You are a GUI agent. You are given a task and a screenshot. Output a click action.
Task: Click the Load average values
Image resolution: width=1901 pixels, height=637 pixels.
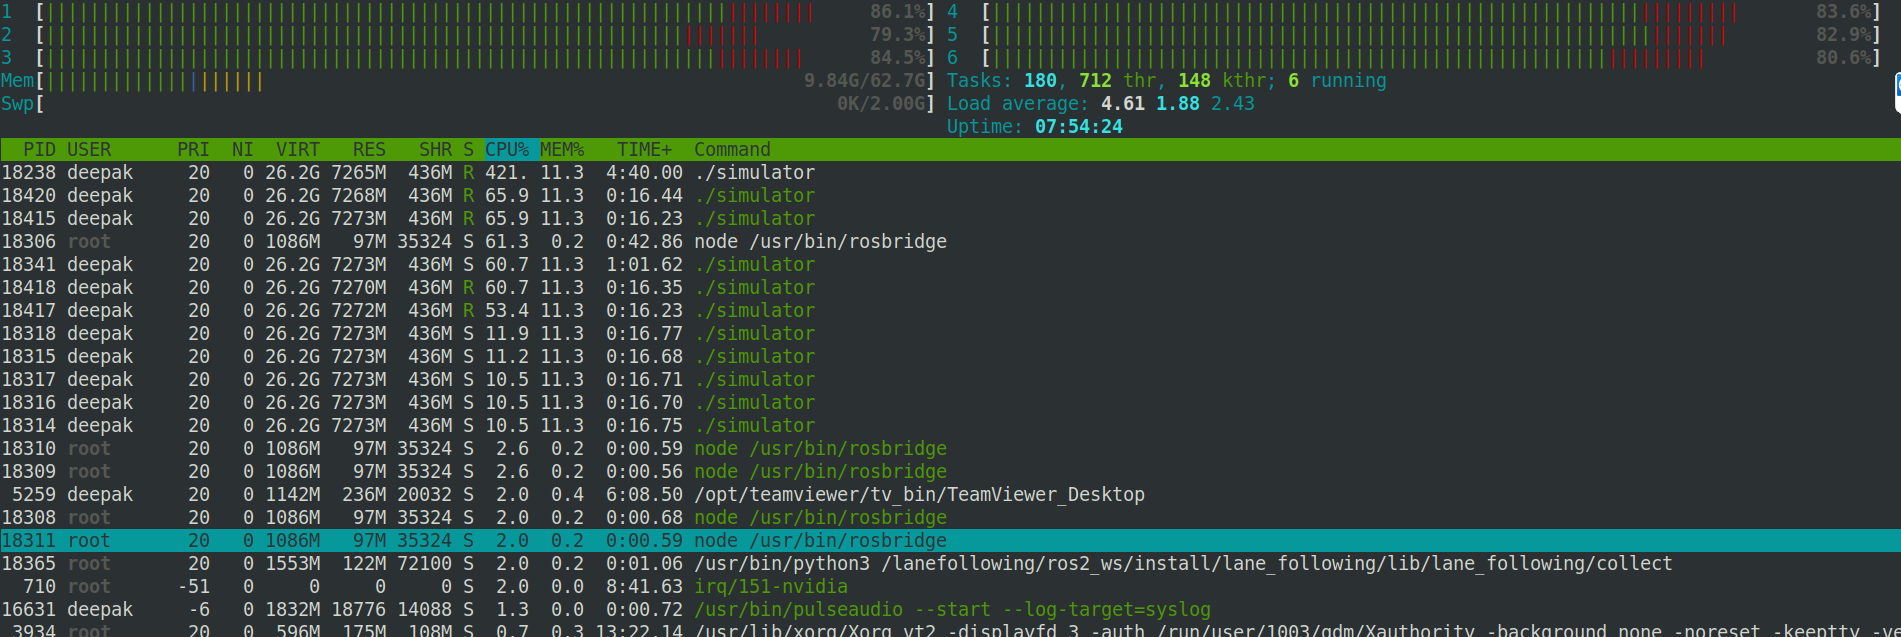point(1177,104)
